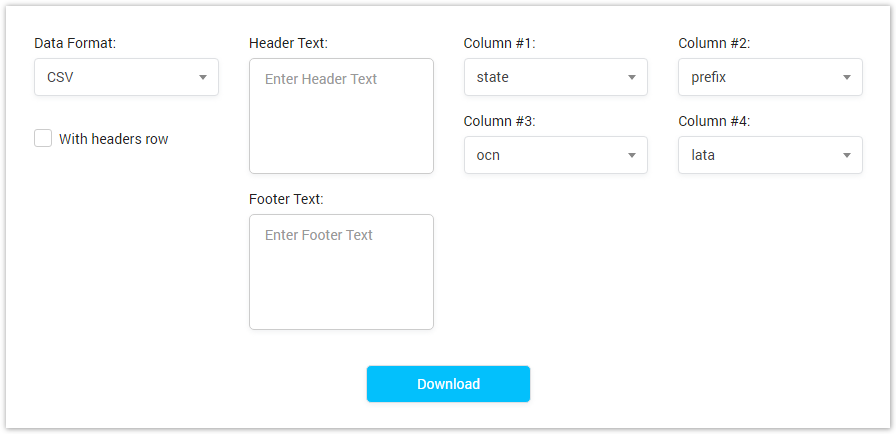Focus the Enter Header Text box
896x434 pixels.
[341, 116]
